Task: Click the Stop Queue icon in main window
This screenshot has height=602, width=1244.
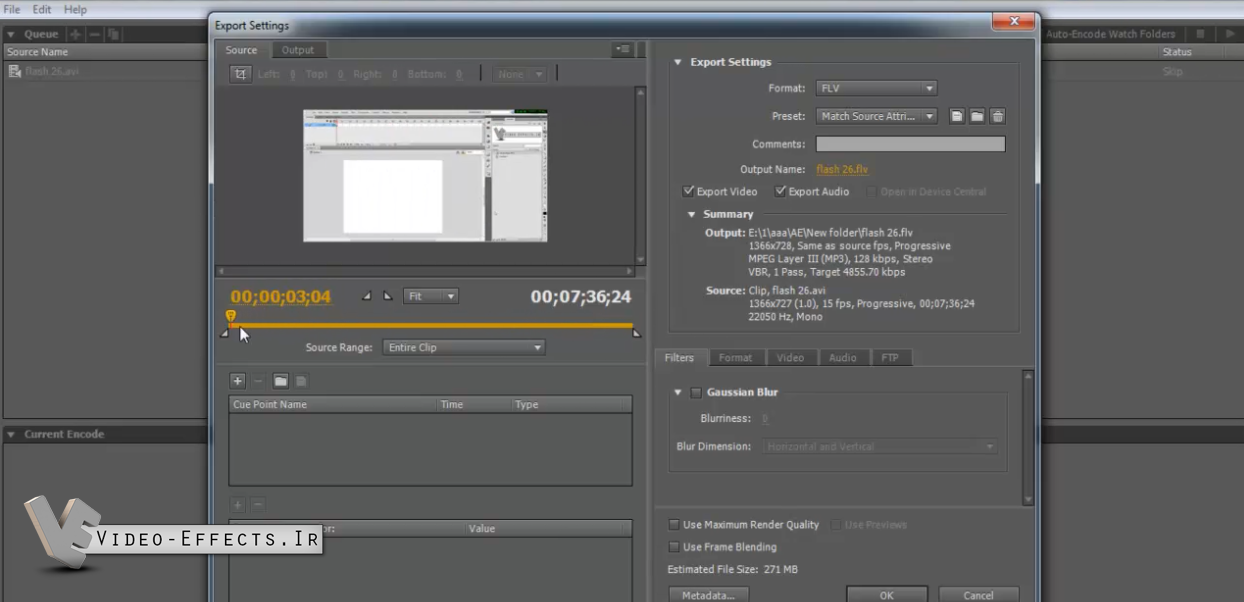Action: tap(1201, 34)
